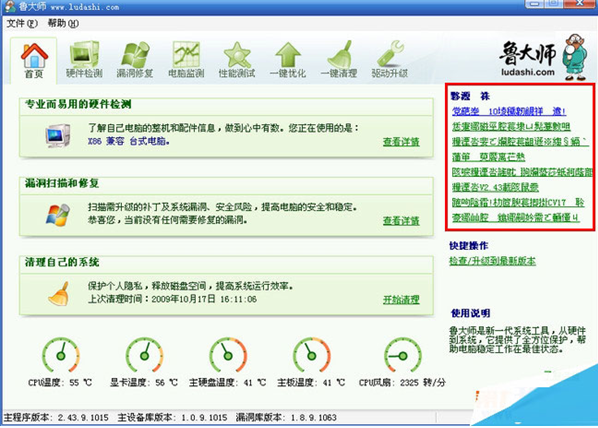Viewport: 598px width, 428px height.
Task: Click the 主板温度: 41 ℃ reading
Action: pyautogui.click(x=311, y=382)
